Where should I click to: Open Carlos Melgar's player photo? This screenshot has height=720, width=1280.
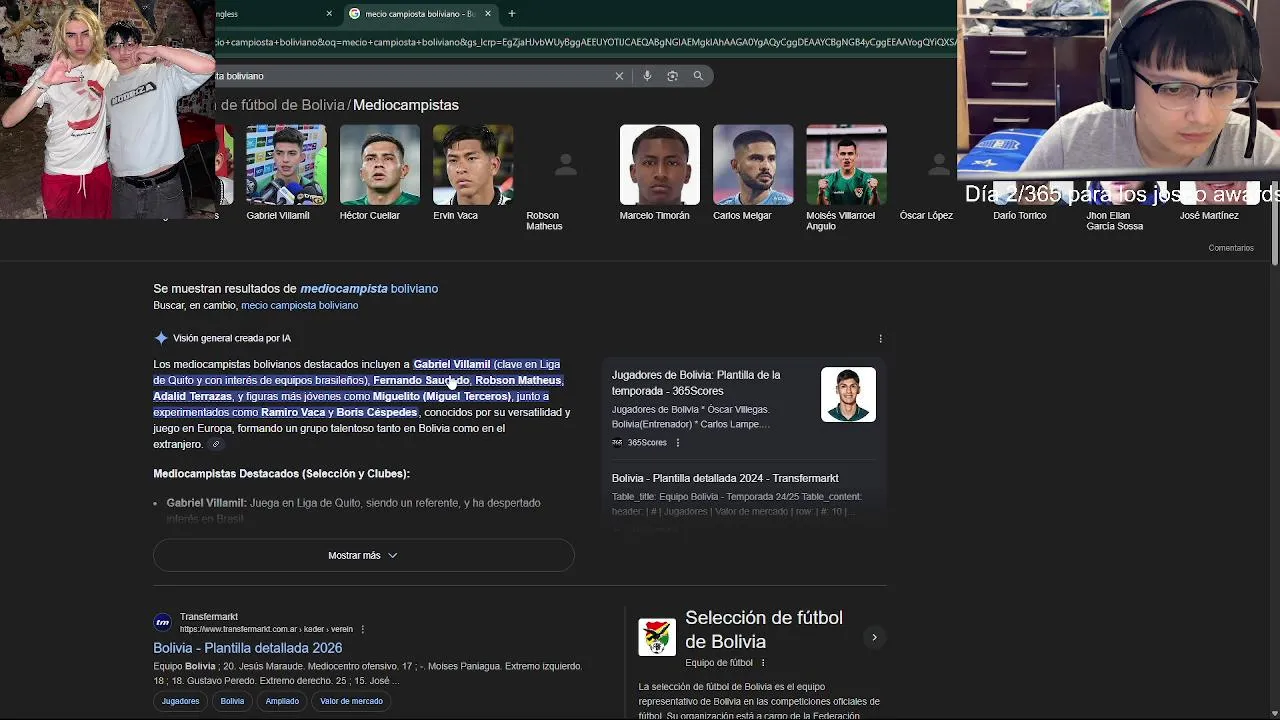click(753, 165)
